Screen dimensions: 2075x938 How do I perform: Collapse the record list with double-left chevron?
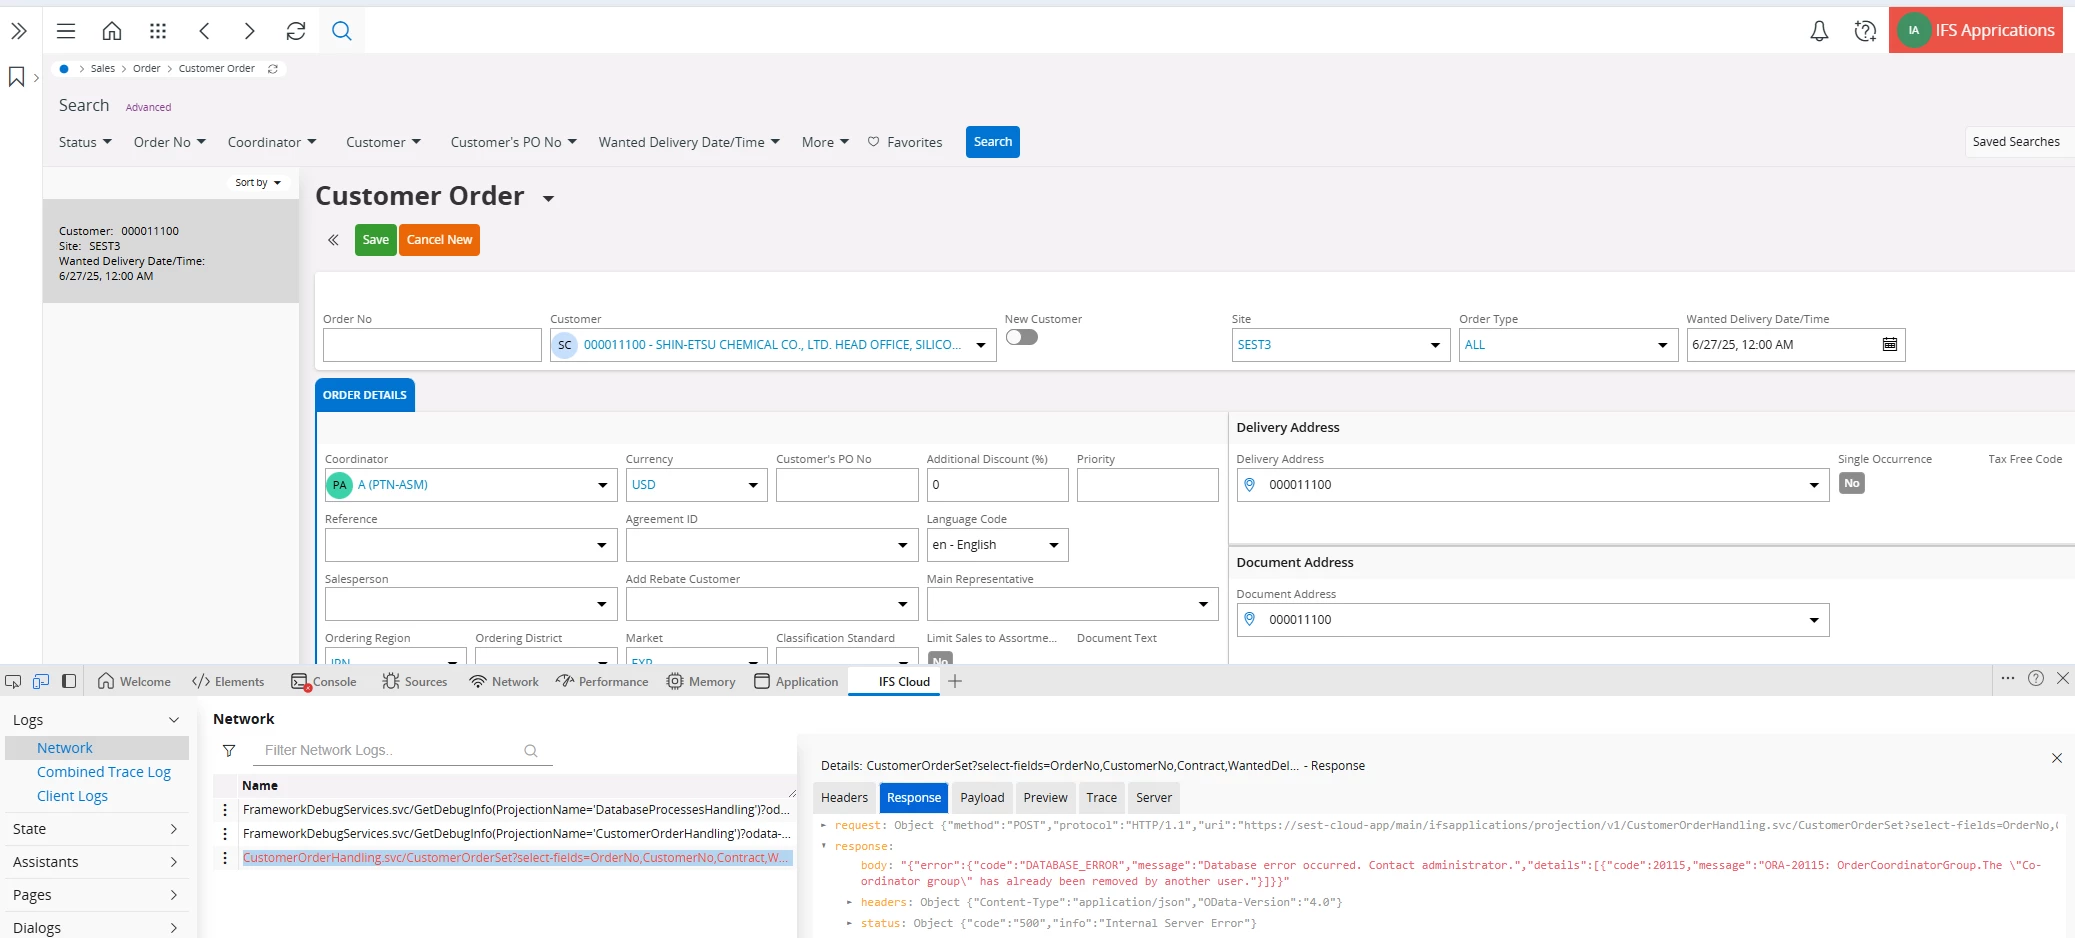click(333, 240)
